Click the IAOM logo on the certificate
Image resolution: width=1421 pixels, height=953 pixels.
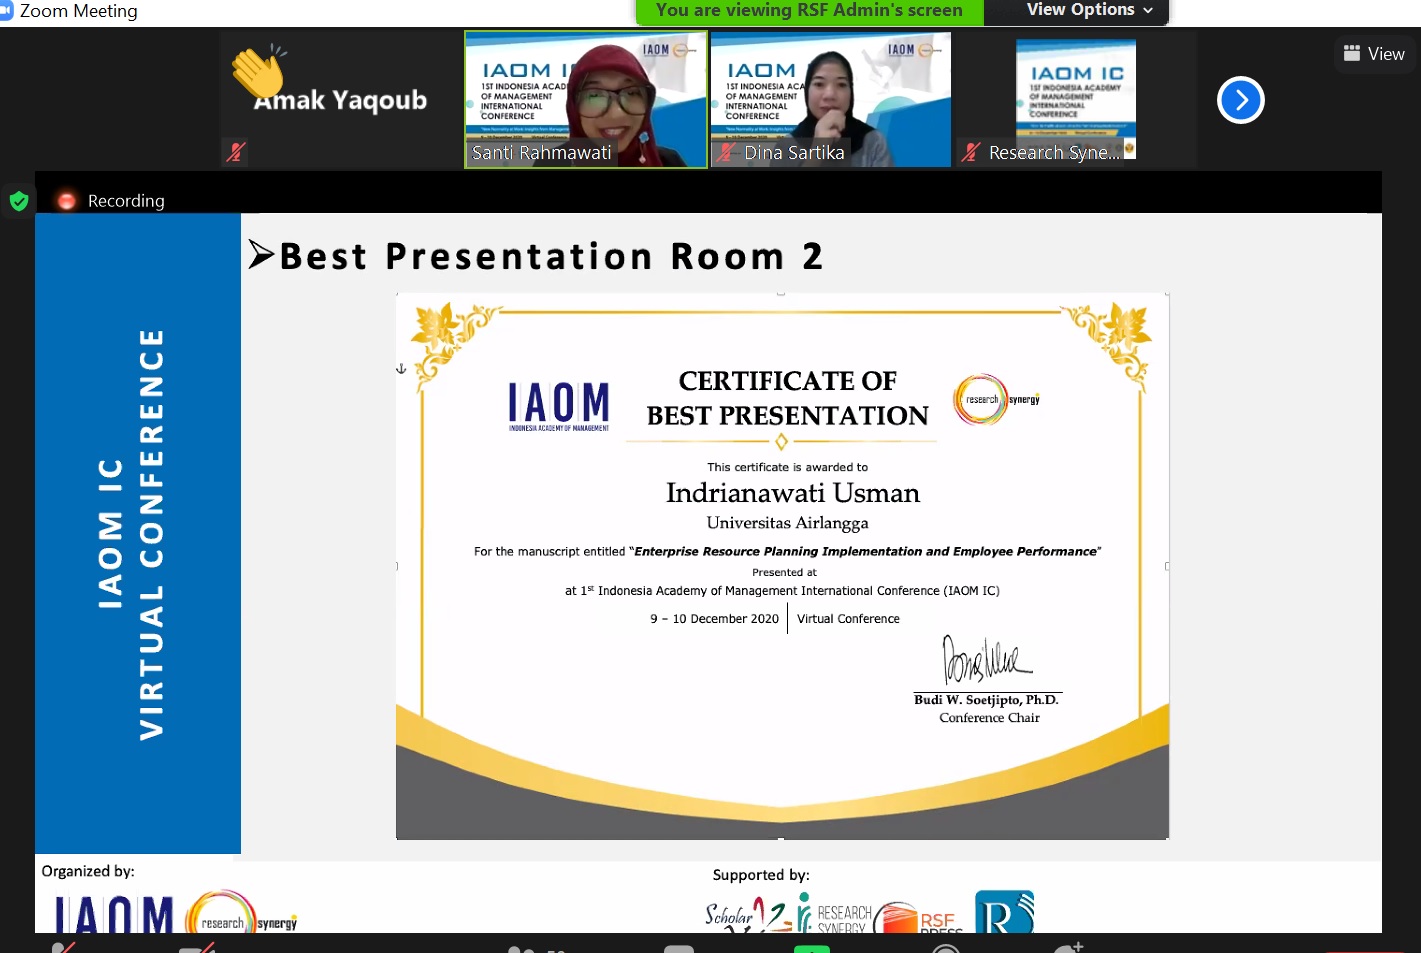[559, 406]
